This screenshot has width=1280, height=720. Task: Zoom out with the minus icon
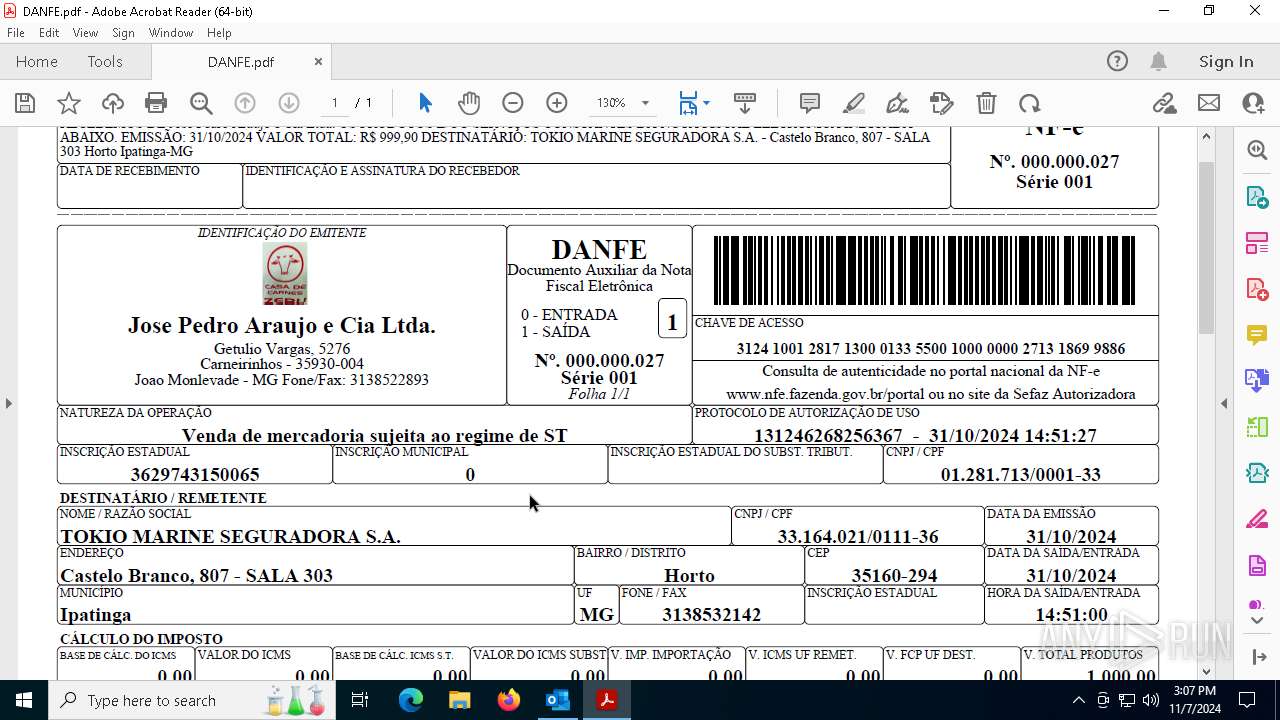(513, 103)
